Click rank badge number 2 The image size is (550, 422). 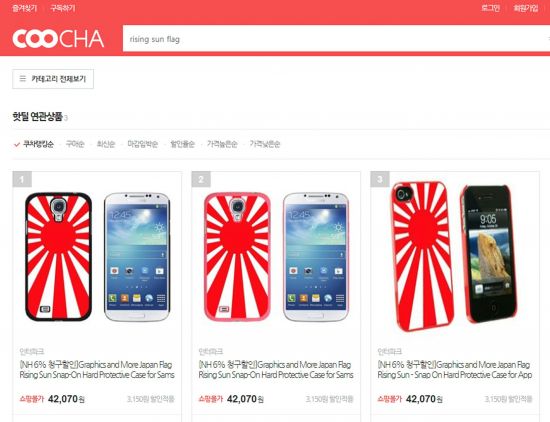[201, 179]
